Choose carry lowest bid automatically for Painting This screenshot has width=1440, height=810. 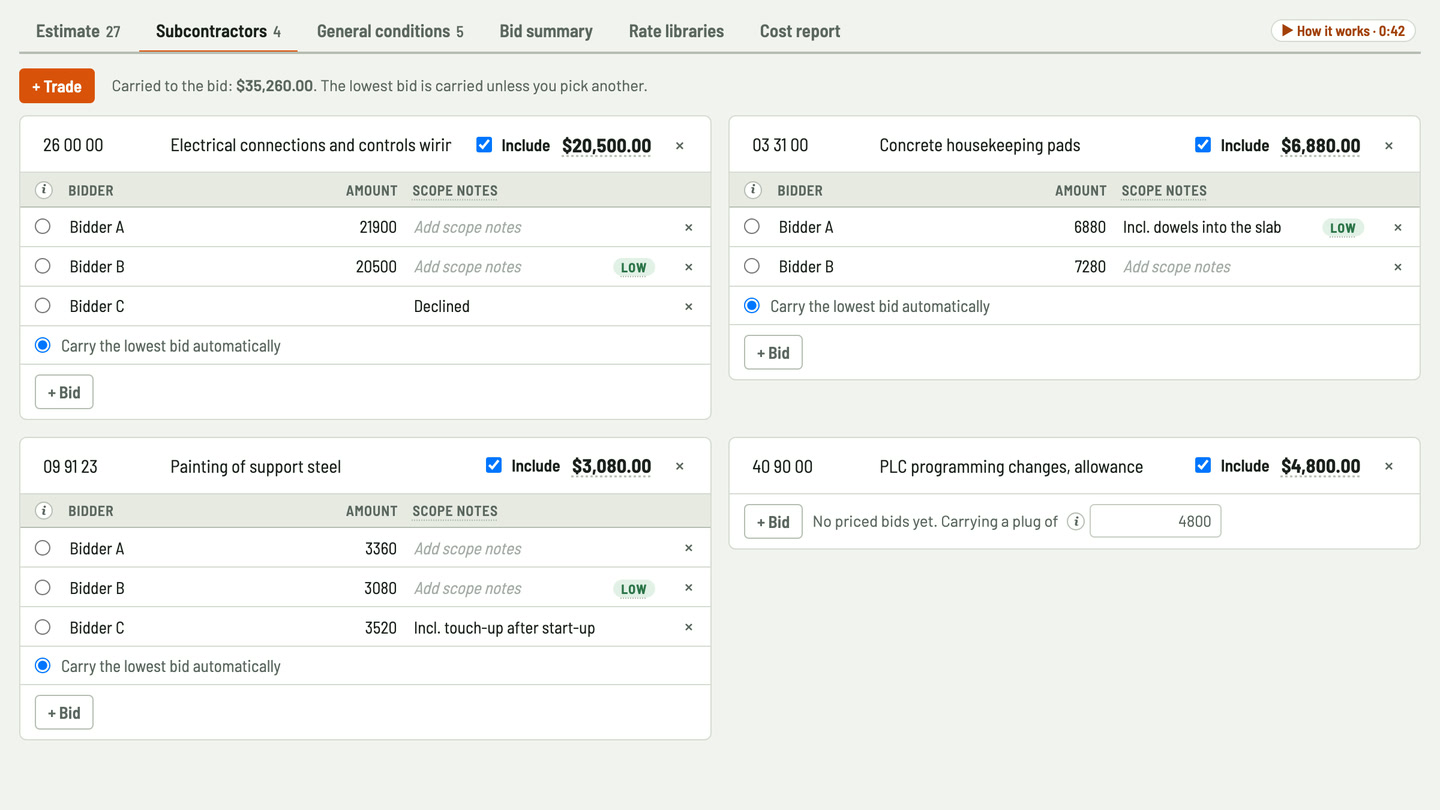(43, 666)
